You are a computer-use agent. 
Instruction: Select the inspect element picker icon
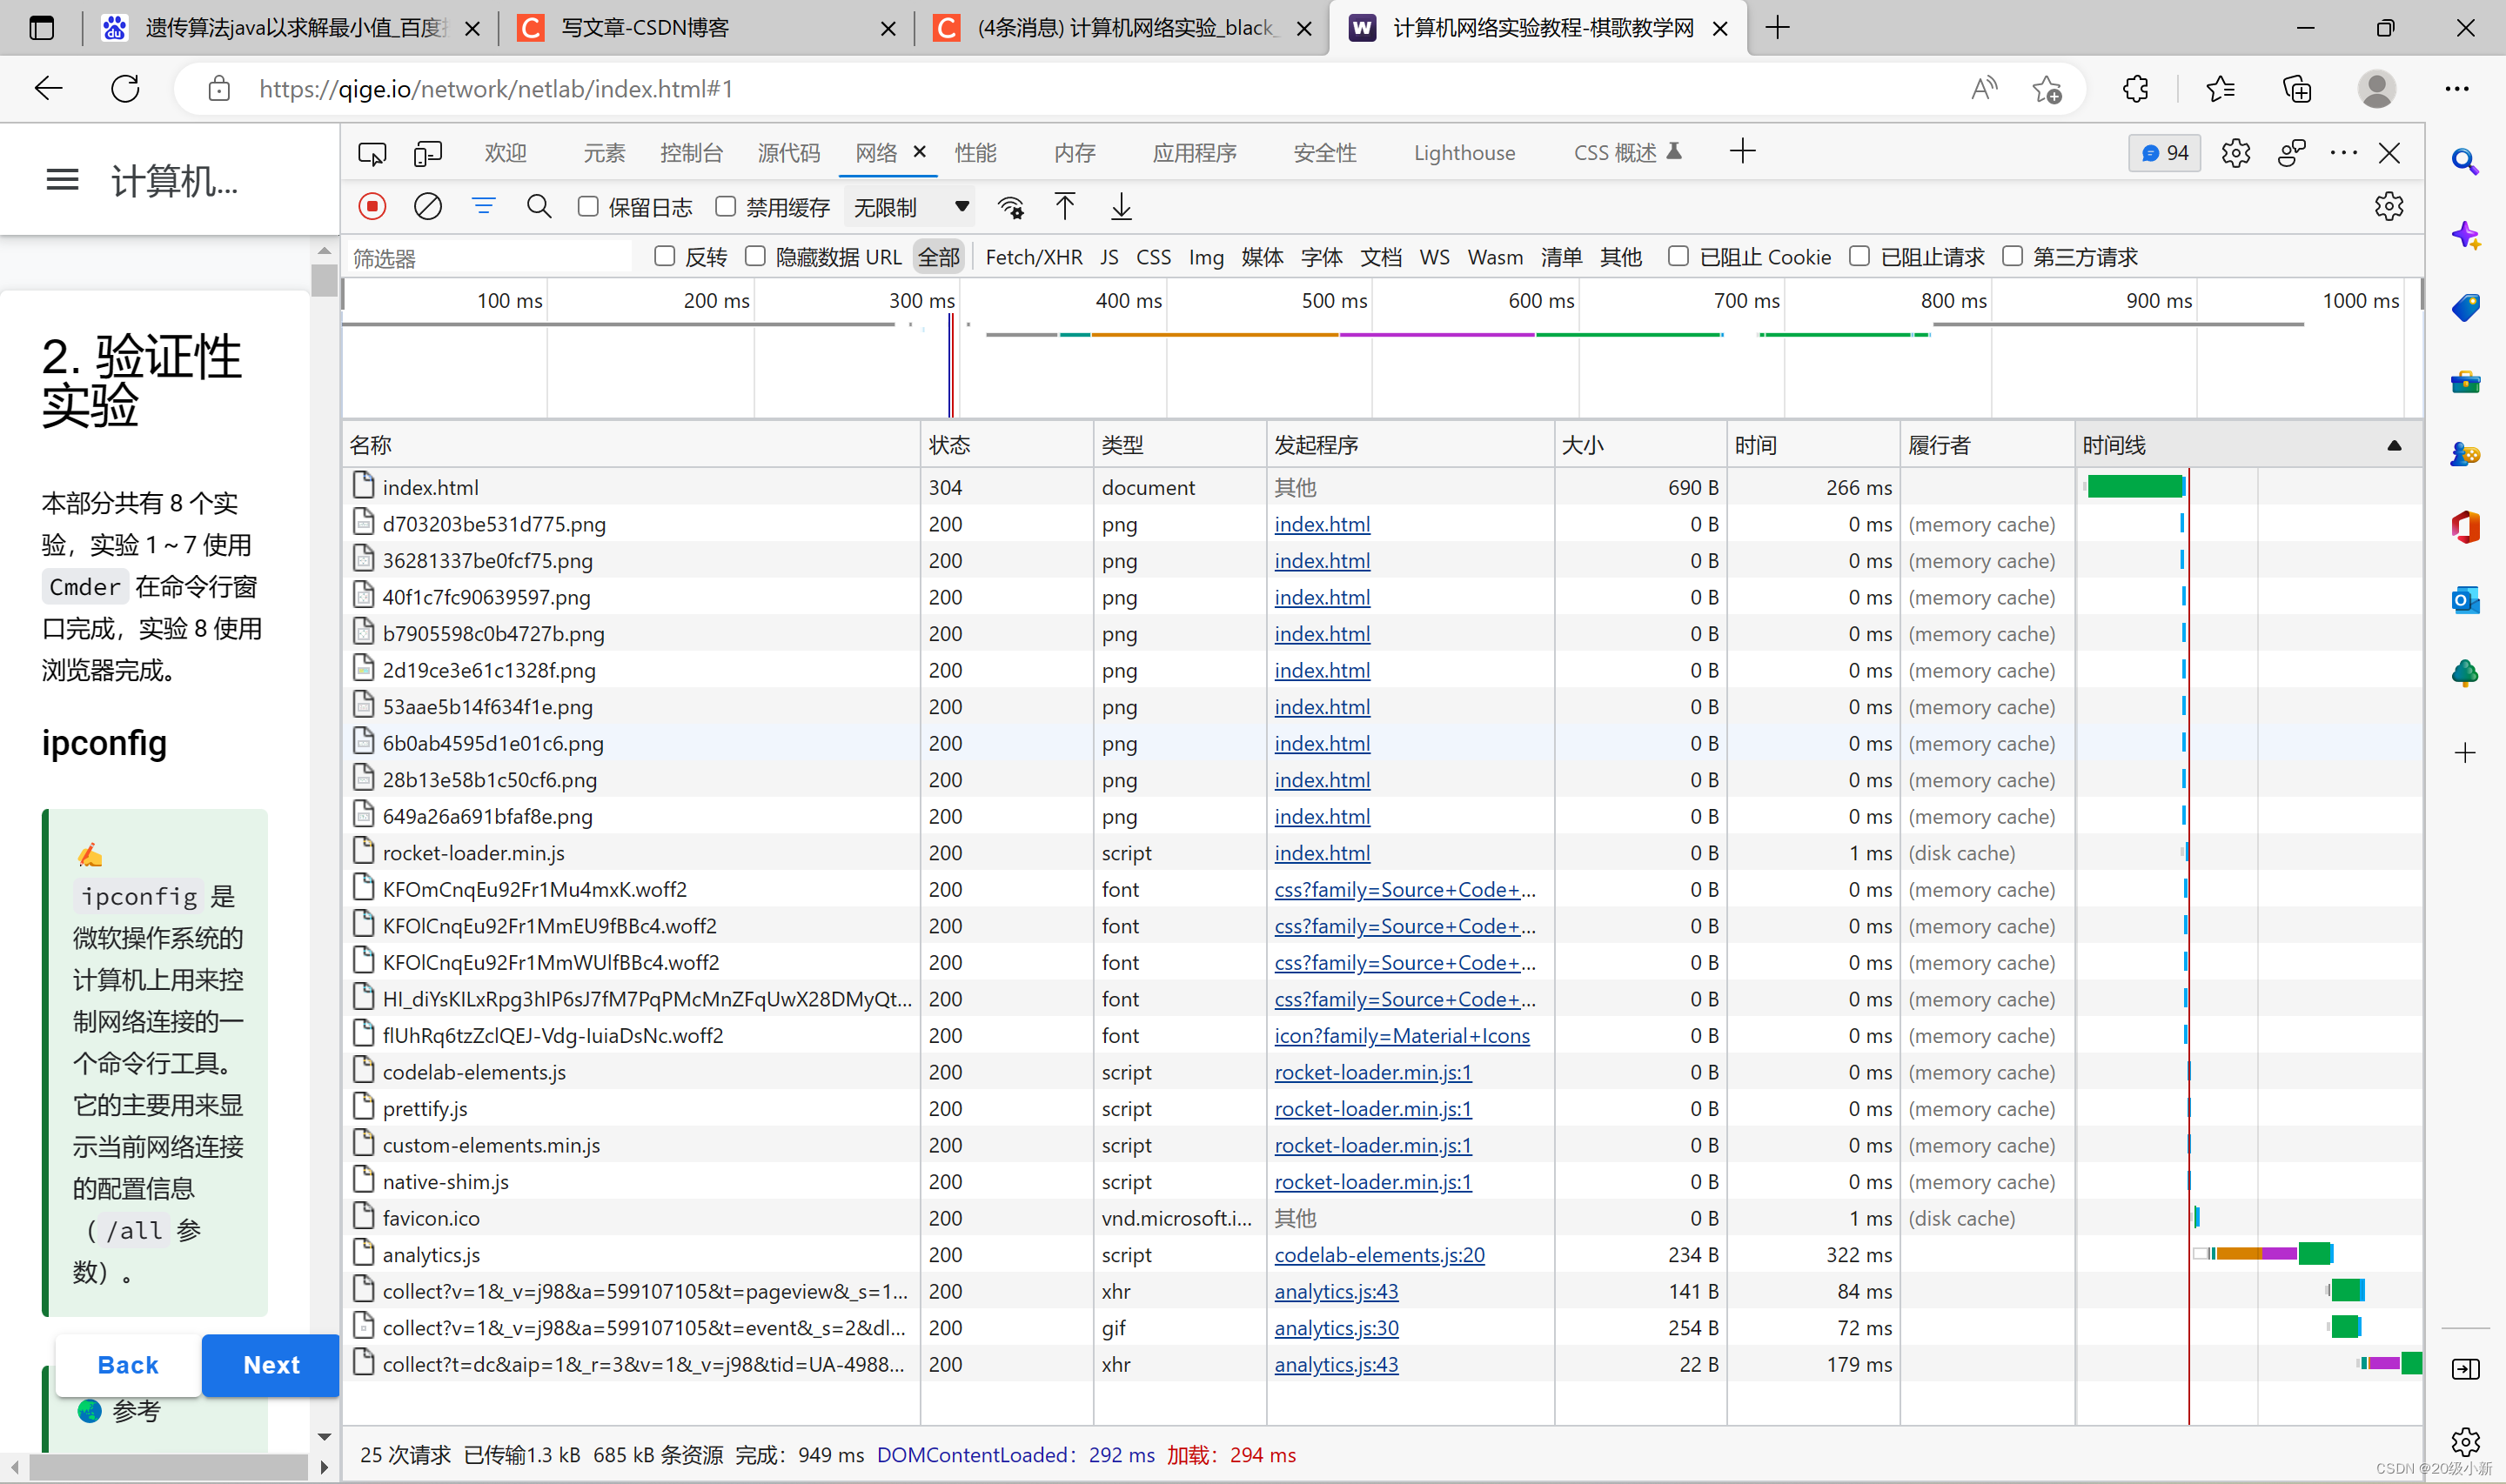[372, 153]
